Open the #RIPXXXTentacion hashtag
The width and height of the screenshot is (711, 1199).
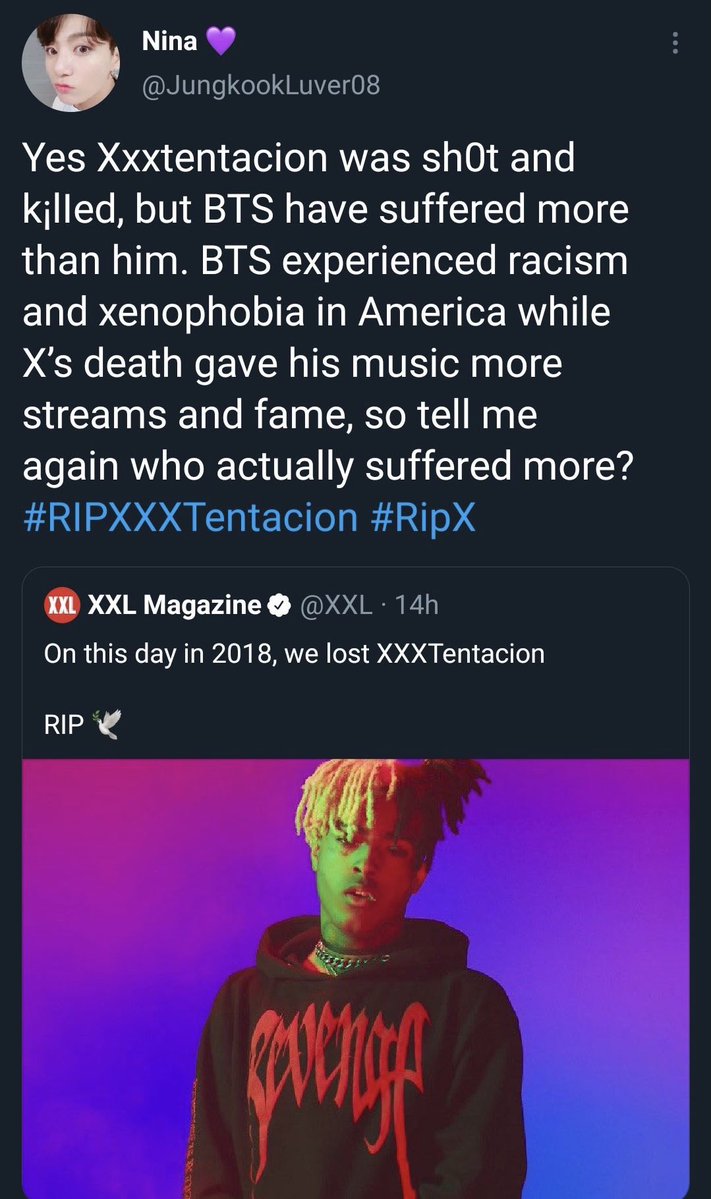coord(188,516)
